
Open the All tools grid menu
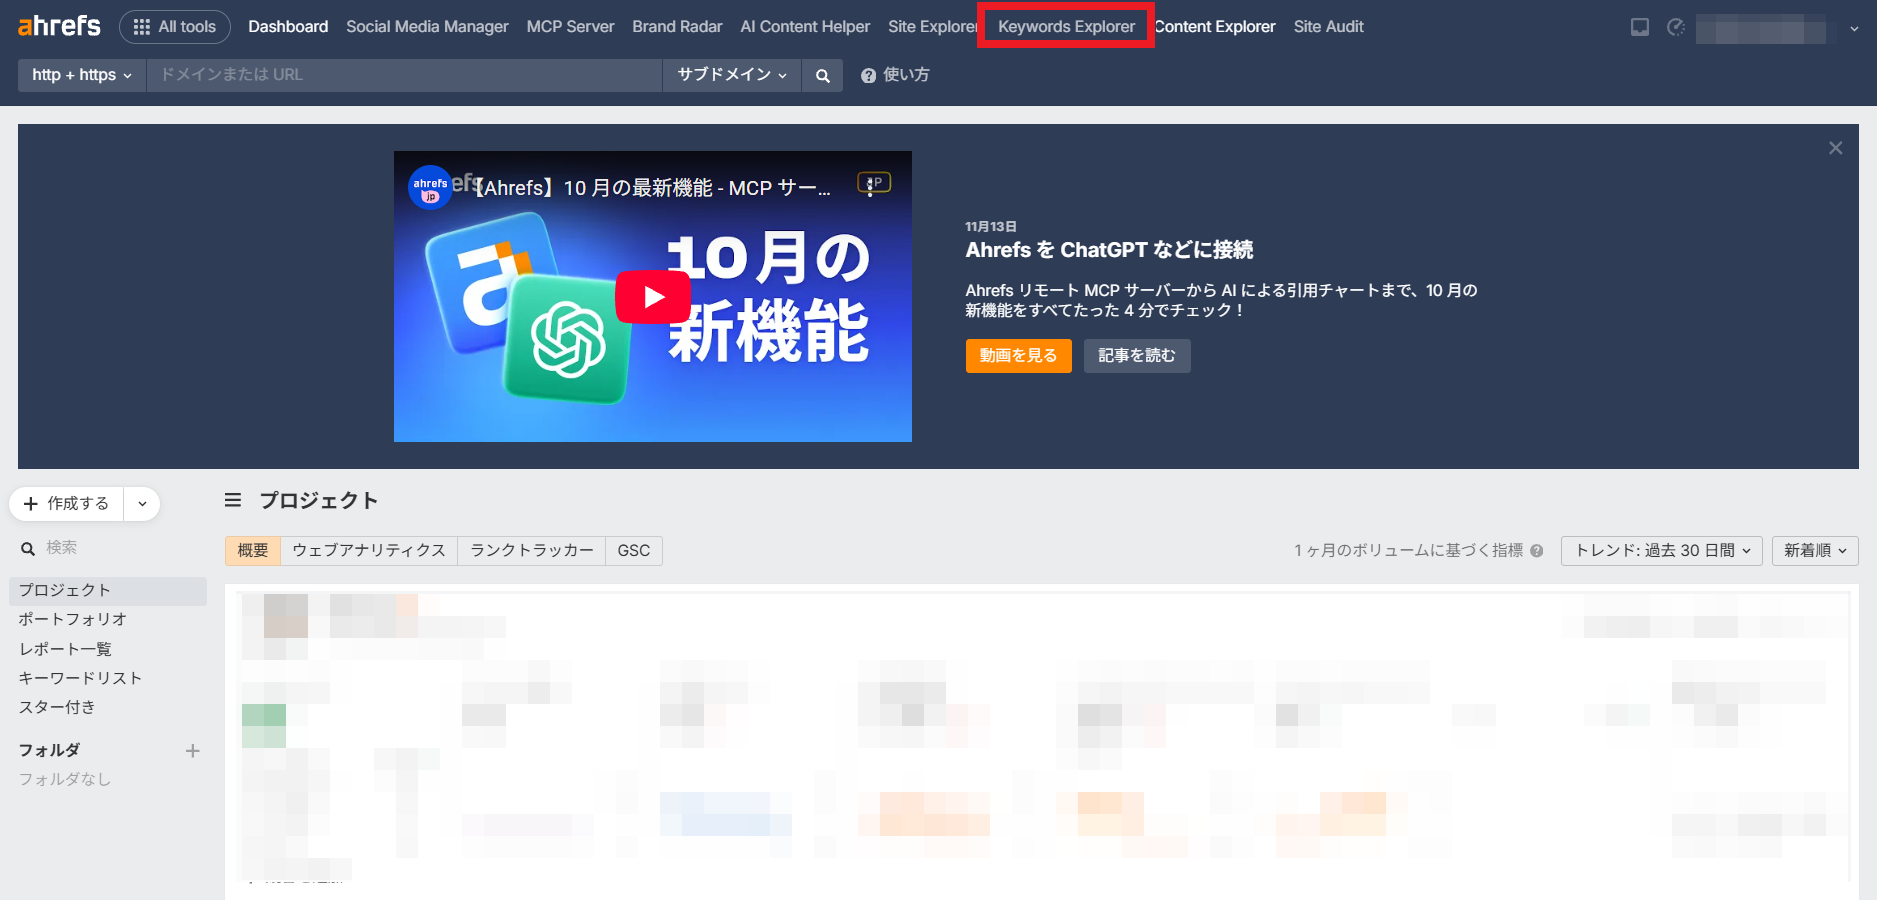click(175, 26)
